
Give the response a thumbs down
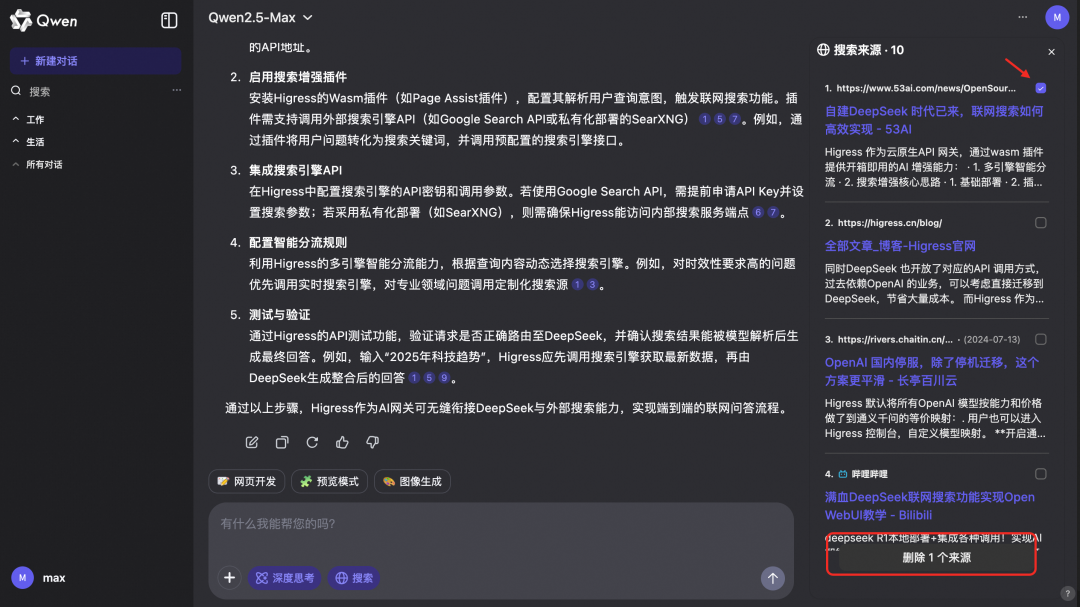tap(371, 442)
